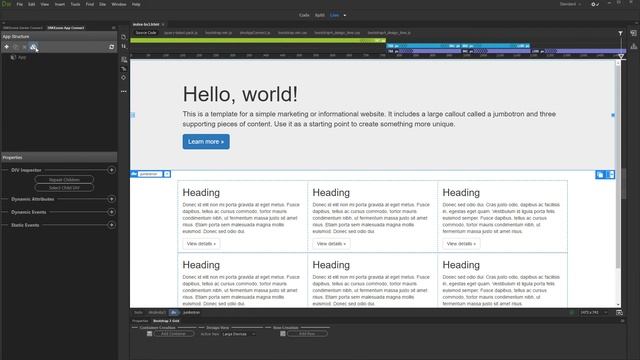
Task: Click the Repeat Children button
Action: [x=64, y=180]
